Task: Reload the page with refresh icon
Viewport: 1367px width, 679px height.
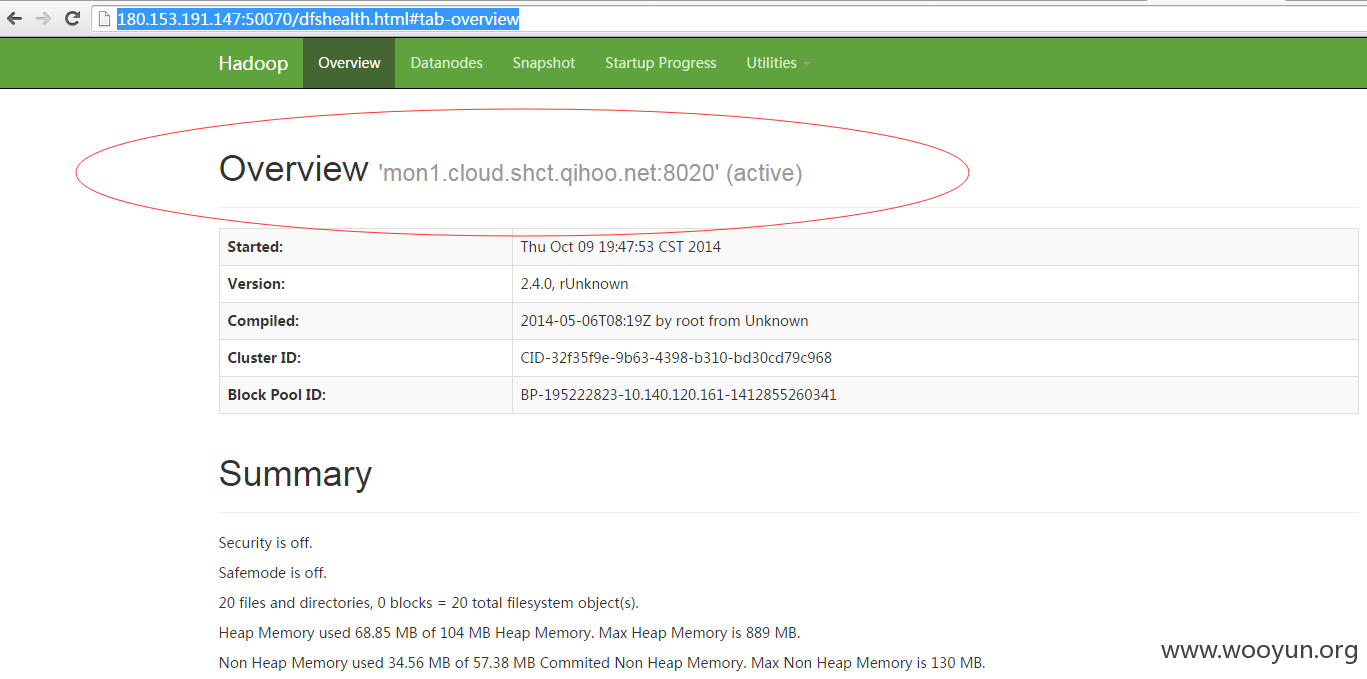Action: [72, 18]
